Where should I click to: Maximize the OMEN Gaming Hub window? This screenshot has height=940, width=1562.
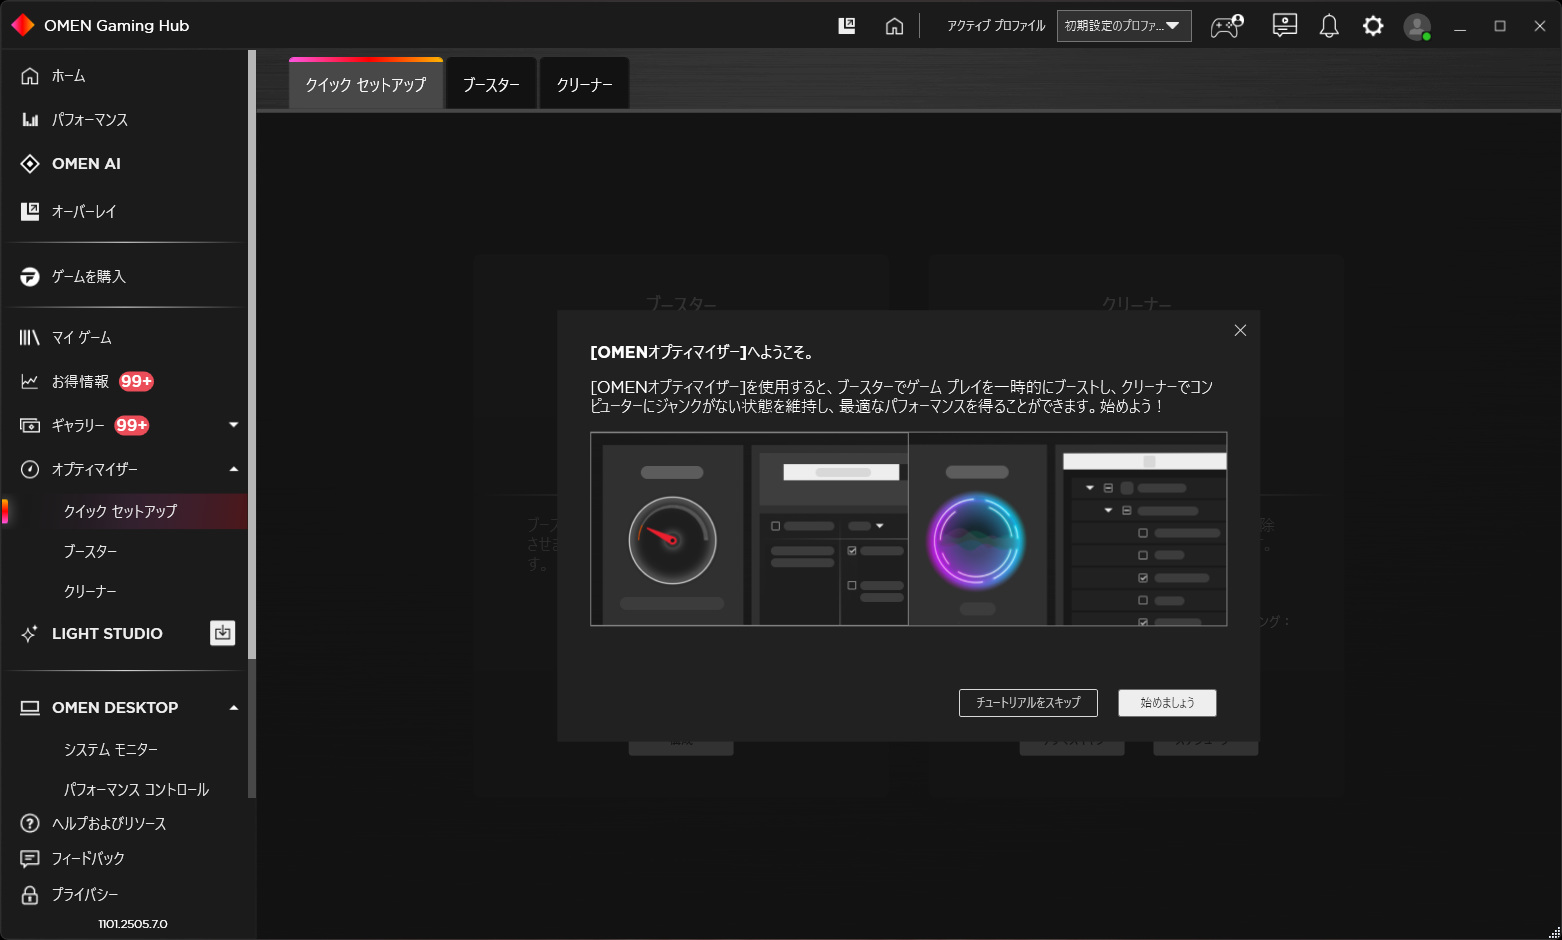point(1500,26)
